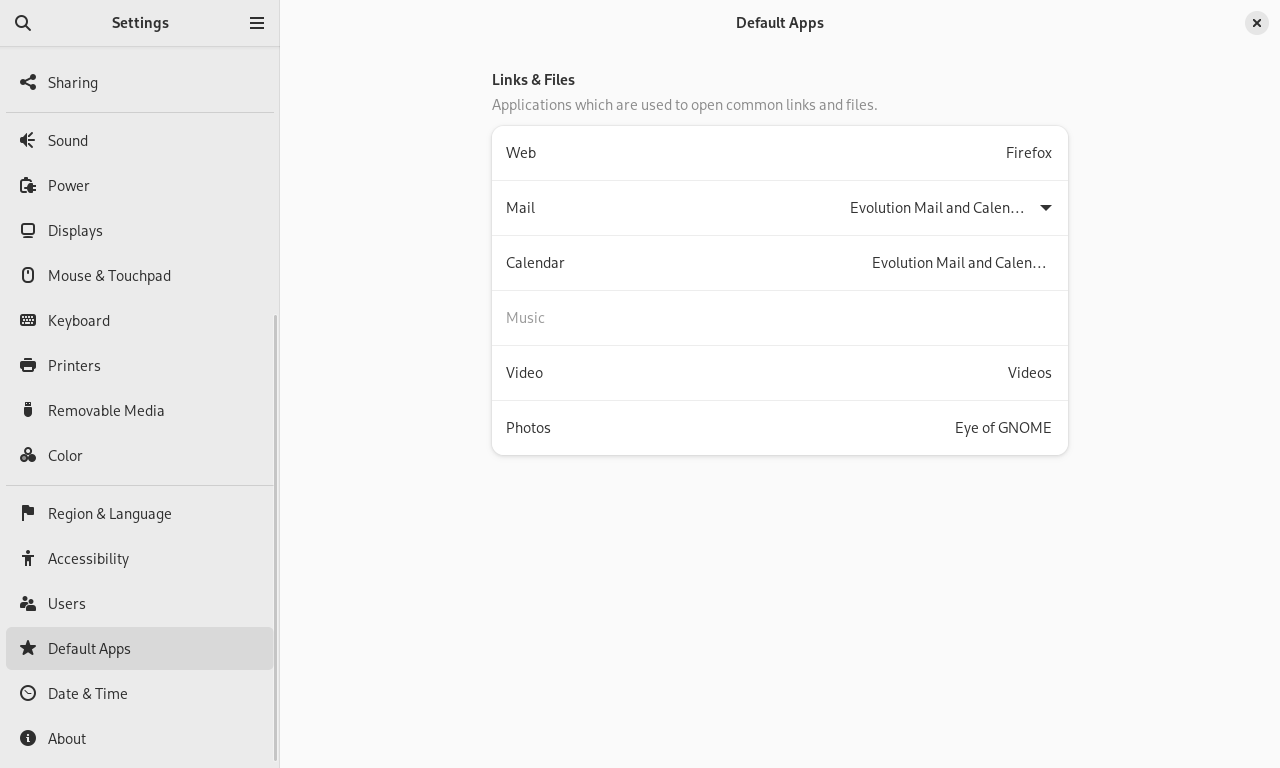Click the Power icon in sidebar
Viewport: 1280px width, 768px height.
click(28, 186)
